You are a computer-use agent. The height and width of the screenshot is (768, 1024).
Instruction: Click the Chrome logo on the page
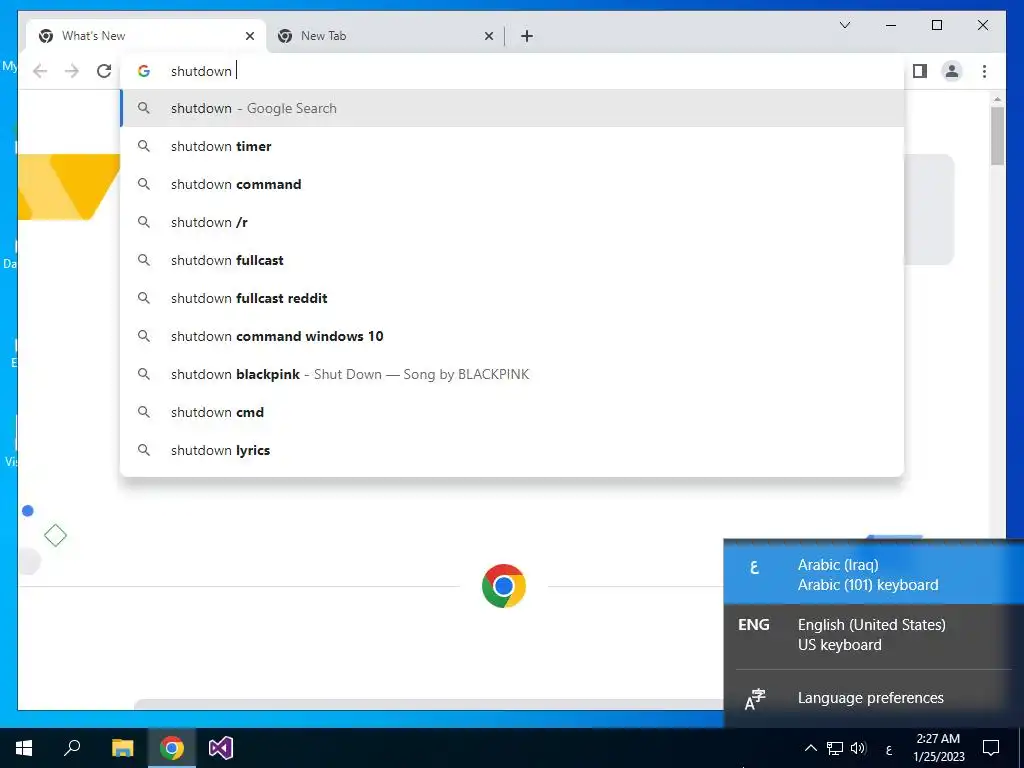pyautogui.click(x=504, y=586)
